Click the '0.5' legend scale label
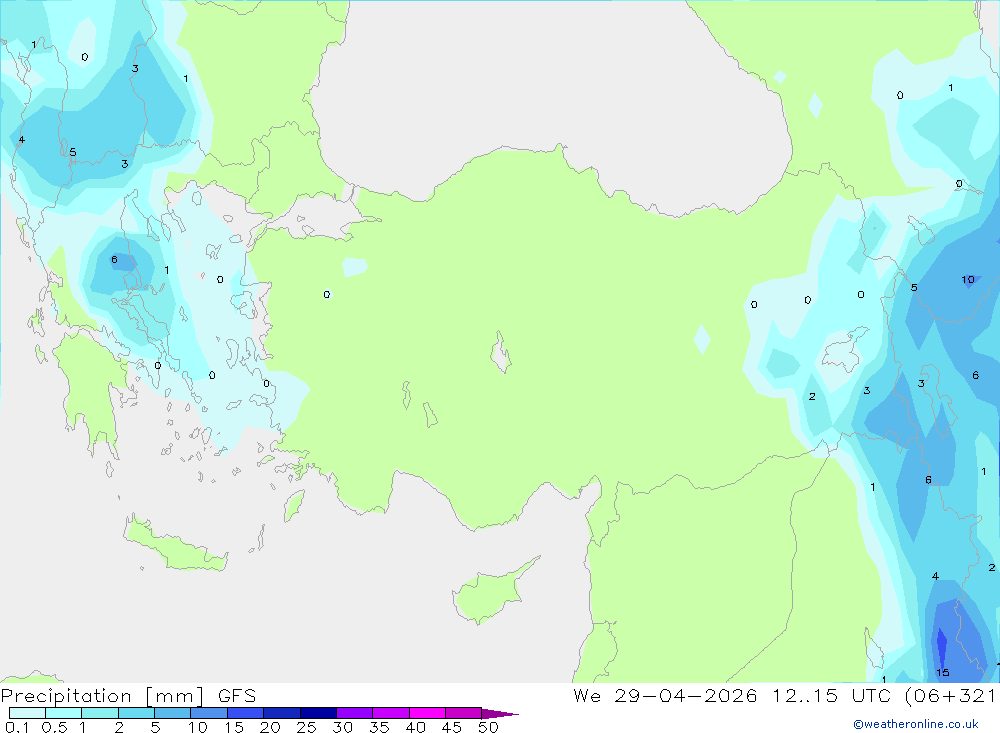Screen dimensions: 1000x733 [x=54, y=727]
